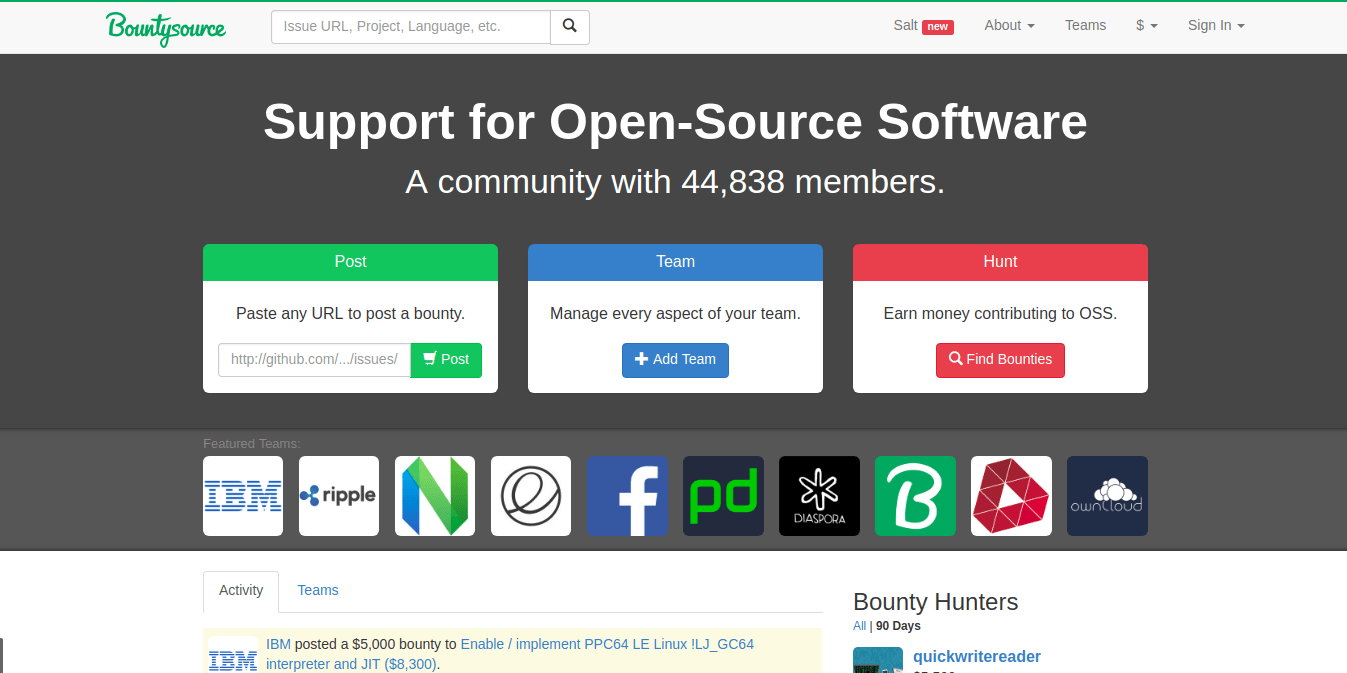Open the IBM featured team logo

(243, 496)
